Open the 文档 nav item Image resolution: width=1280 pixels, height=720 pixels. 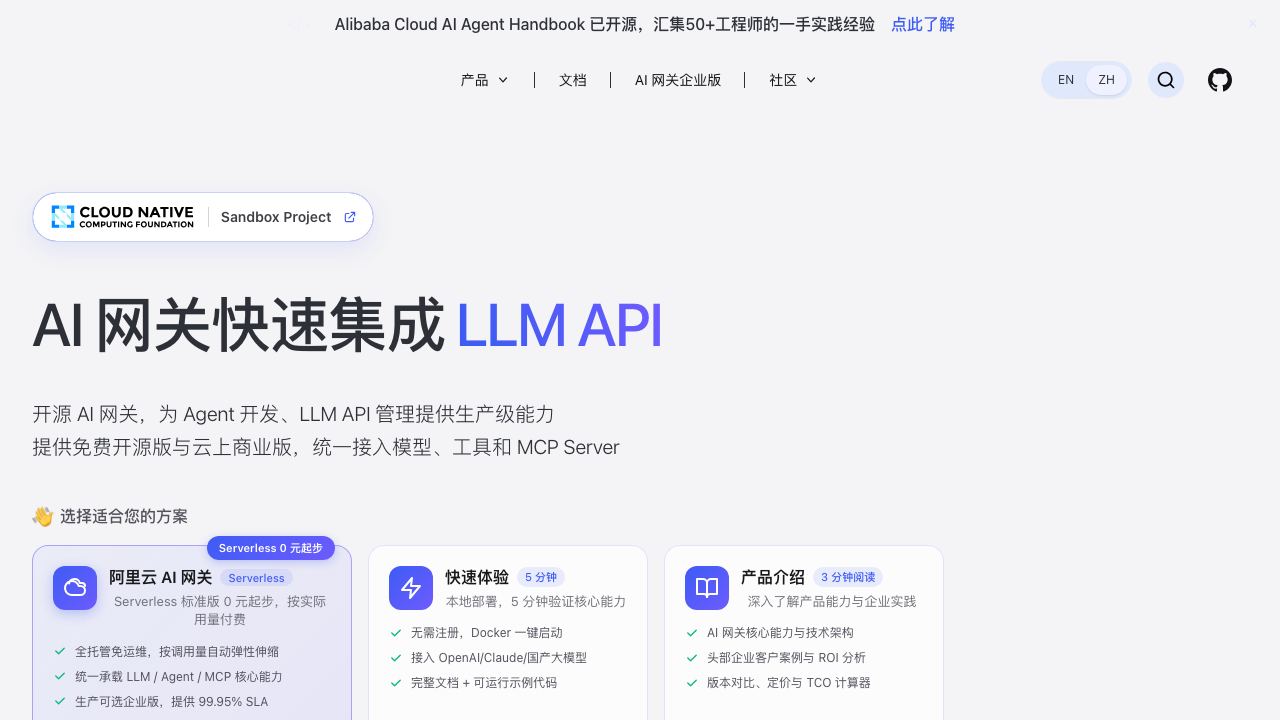[x=573, y=80]
